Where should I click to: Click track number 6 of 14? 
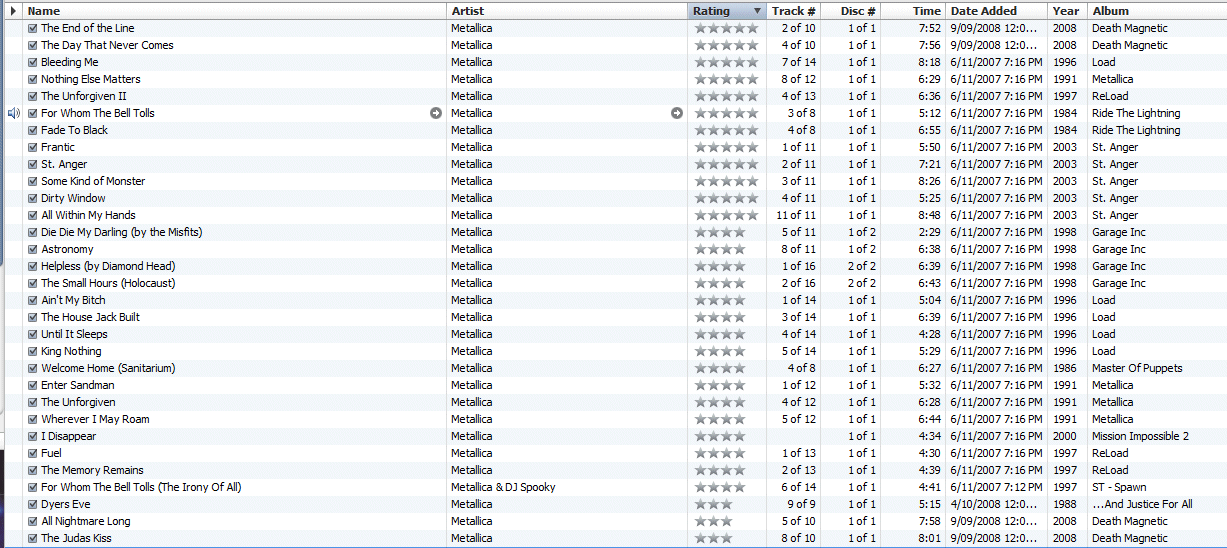pyautogui.click(x=798, y=487)
